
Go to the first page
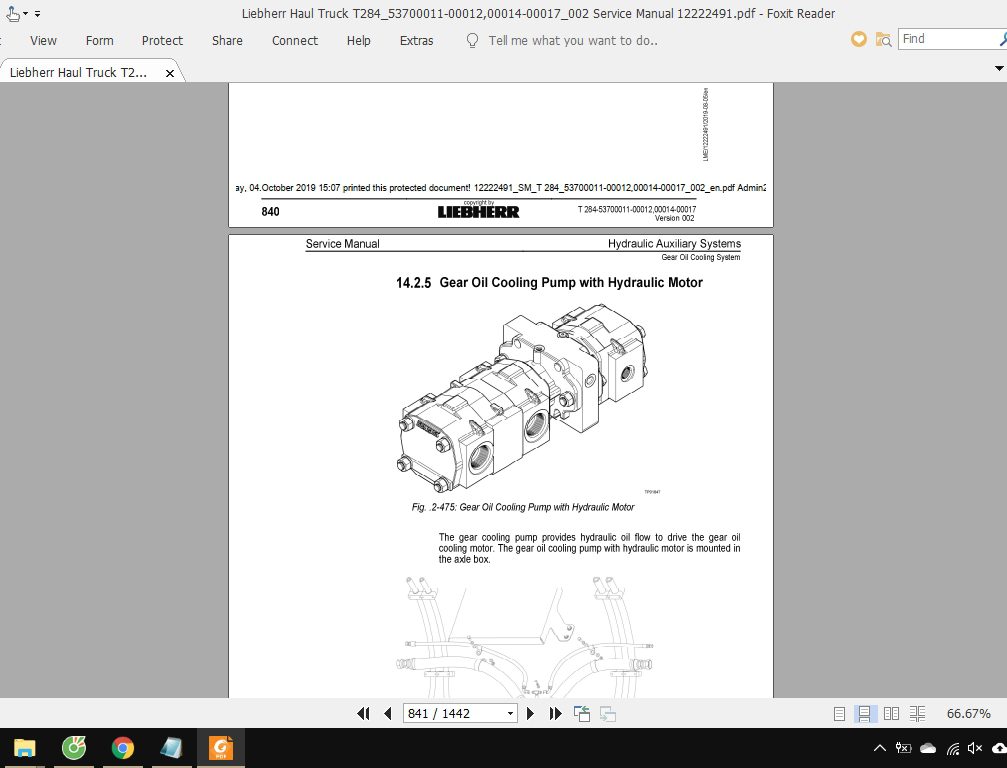click(363, 713)
